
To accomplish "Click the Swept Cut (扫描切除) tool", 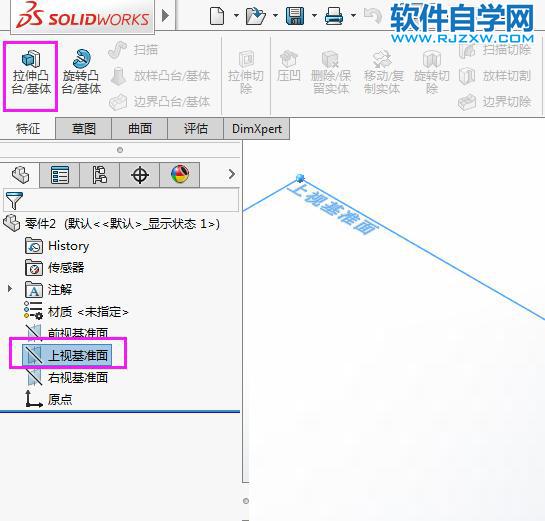I will [495, 50].
